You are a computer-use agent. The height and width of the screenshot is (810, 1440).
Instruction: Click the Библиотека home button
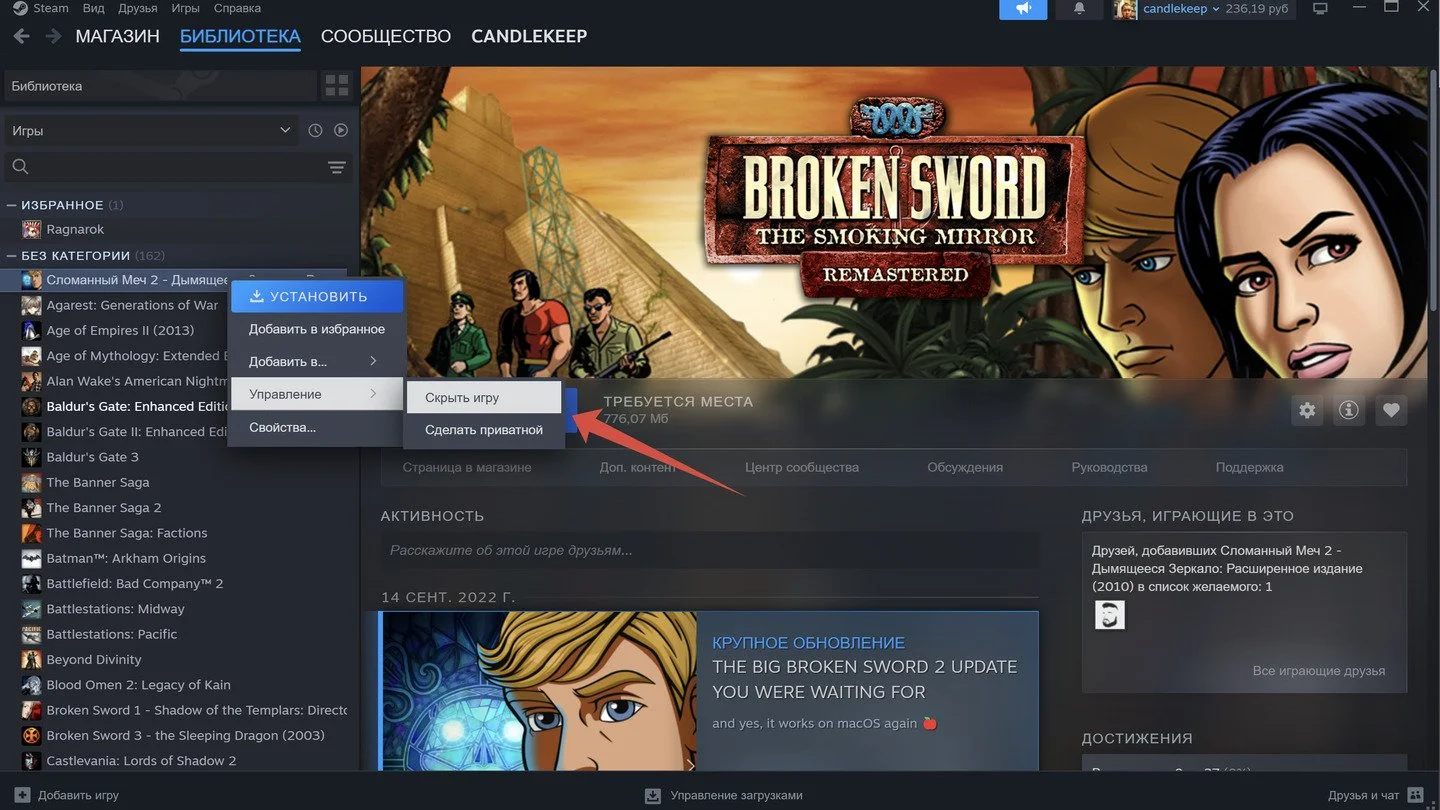pos(161,86)
